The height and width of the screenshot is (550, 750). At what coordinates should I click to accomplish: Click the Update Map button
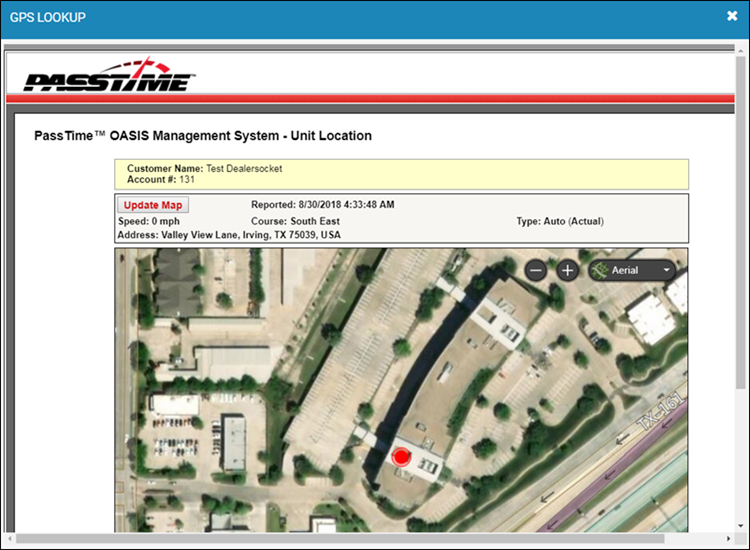click(x=153, y=205)
